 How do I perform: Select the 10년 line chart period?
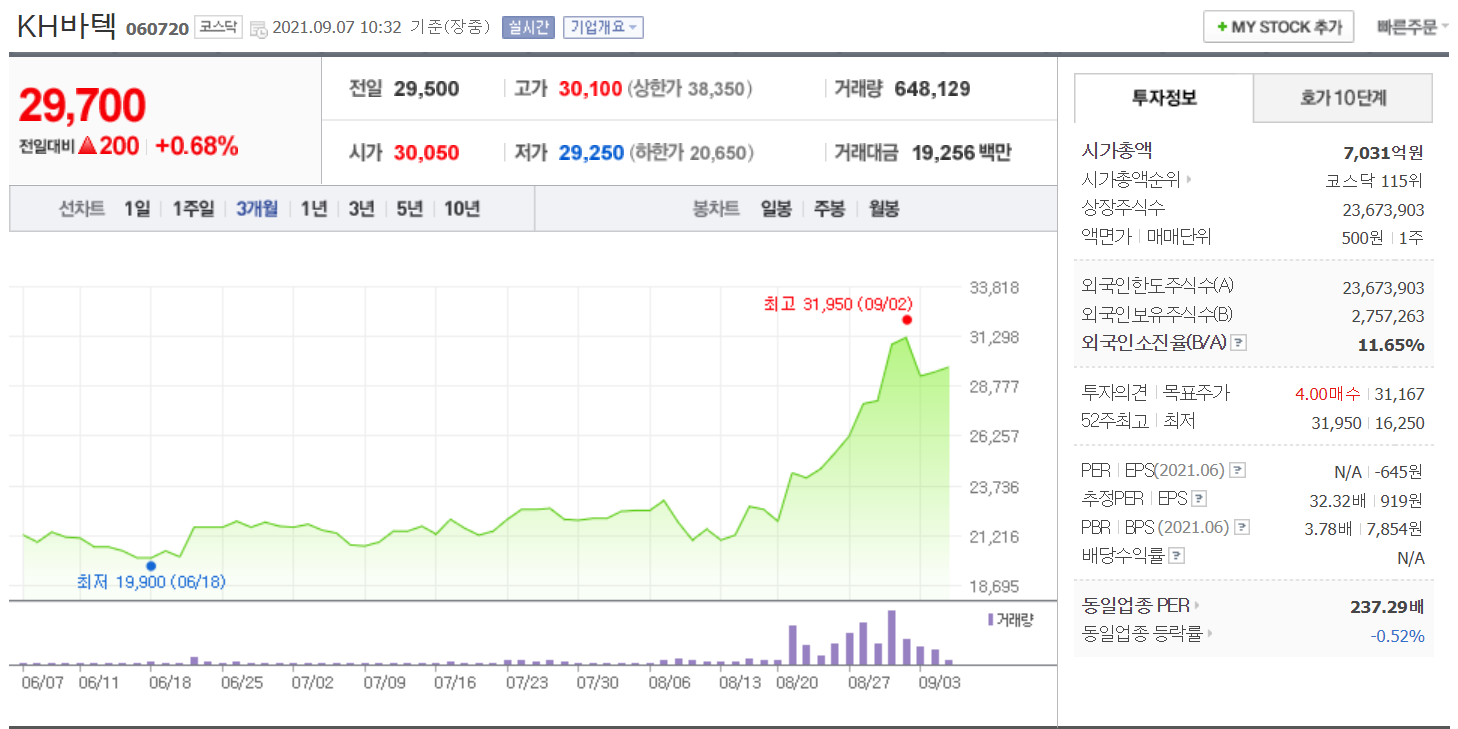tap(462, 209)
